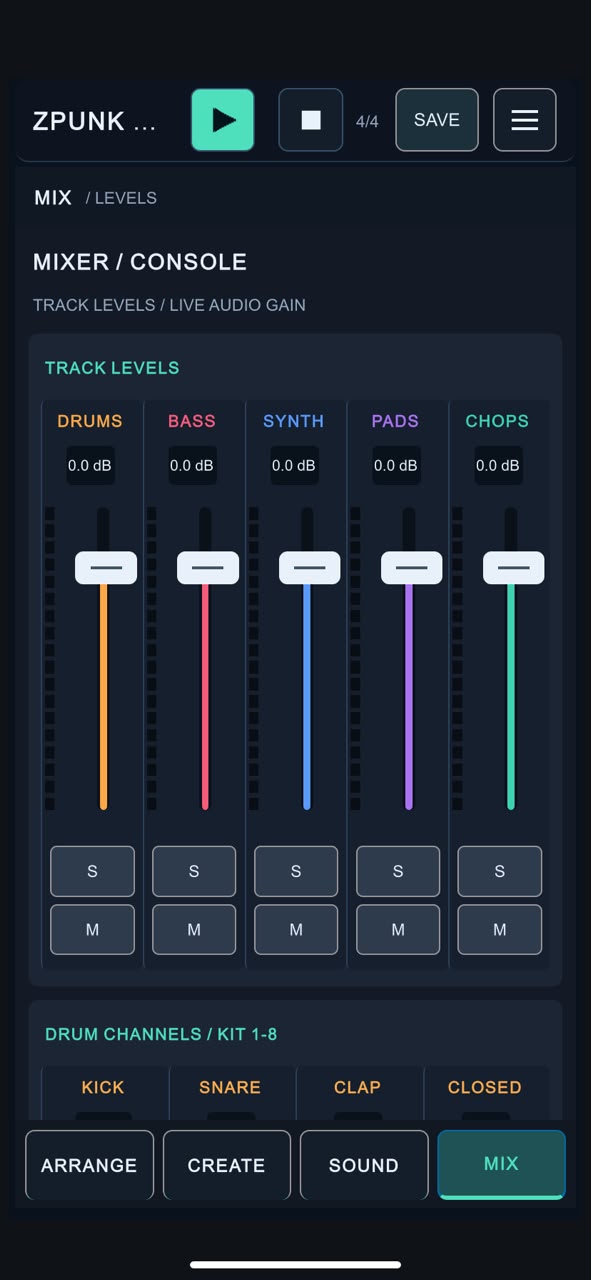Select the CLAP drum channel
591x1280 pixels.
point(357,1087)
